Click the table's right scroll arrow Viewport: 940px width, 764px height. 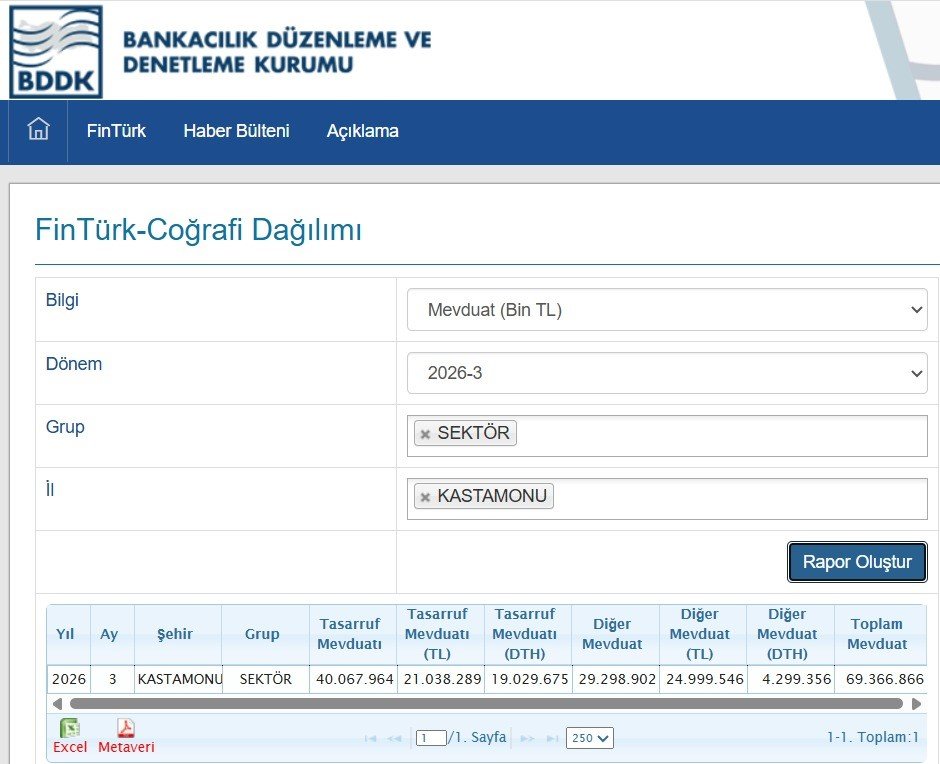pos(917,703)
